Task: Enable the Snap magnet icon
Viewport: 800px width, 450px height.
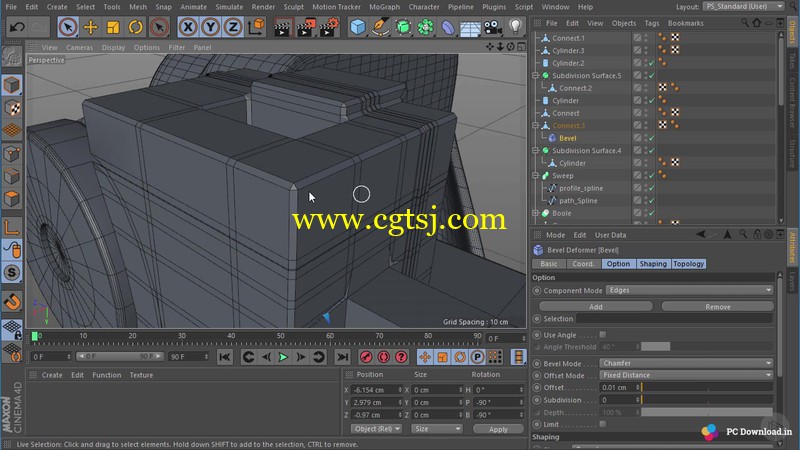Action: click(12, 302)
